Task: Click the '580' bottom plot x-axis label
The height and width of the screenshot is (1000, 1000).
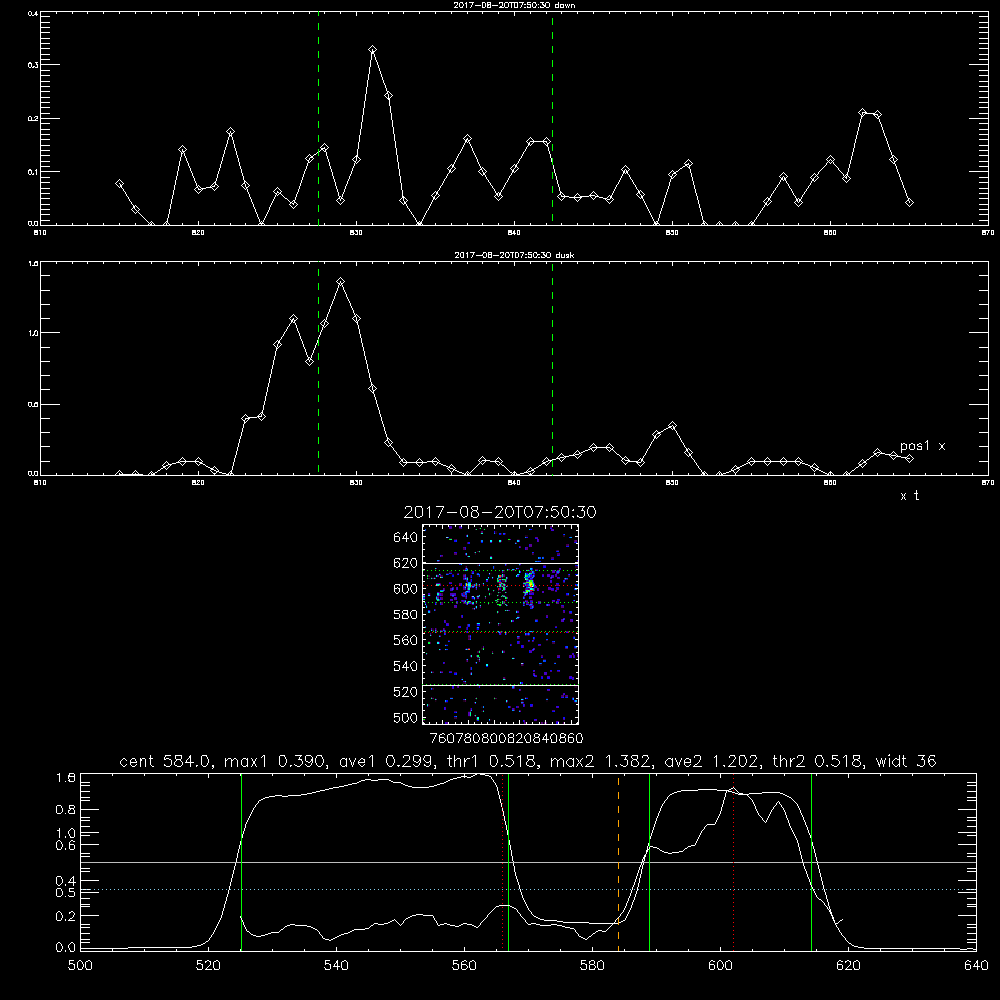Action: pyautogui.click(x=592, y=965)
